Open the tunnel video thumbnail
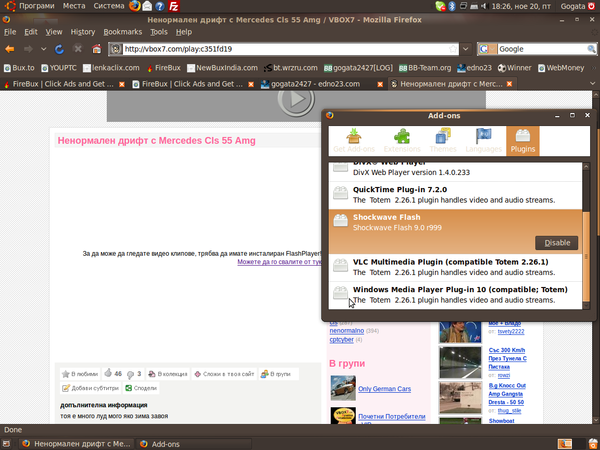This screenshot has height=450, width=600. tap(460, 362)
